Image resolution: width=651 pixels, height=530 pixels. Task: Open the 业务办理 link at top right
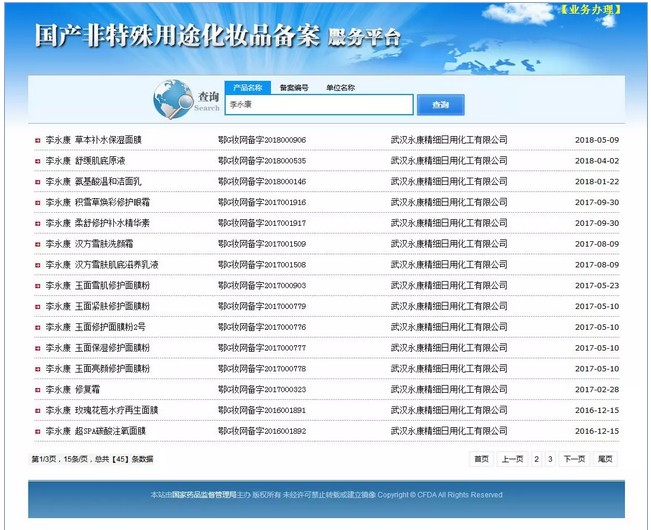click(589, 9)
